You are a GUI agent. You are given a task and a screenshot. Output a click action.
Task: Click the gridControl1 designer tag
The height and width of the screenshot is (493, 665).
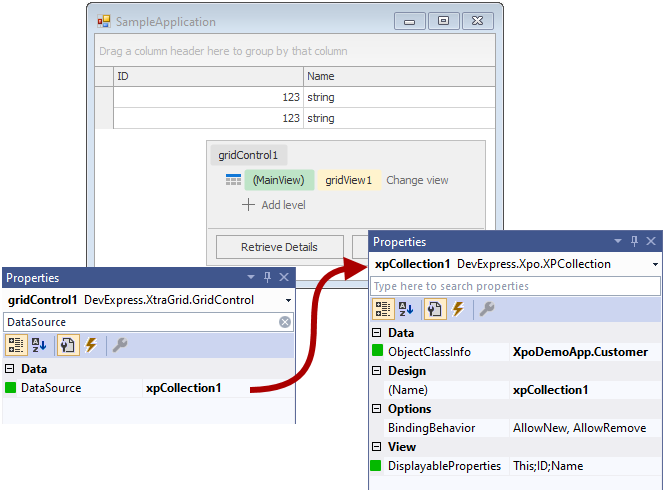tap(249, 155)
